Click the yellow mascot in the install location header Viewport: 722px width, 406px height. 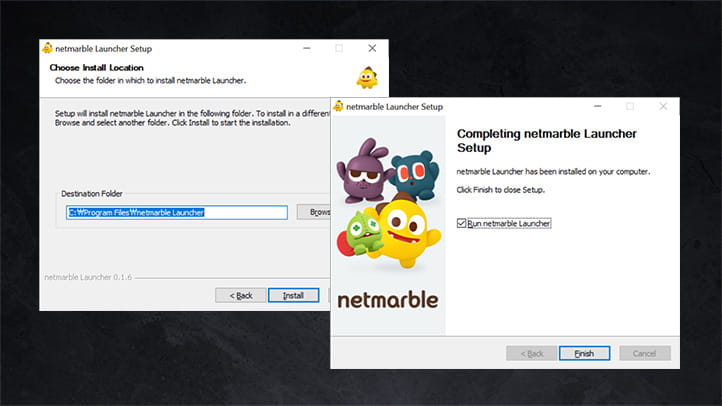coord(367,77)
